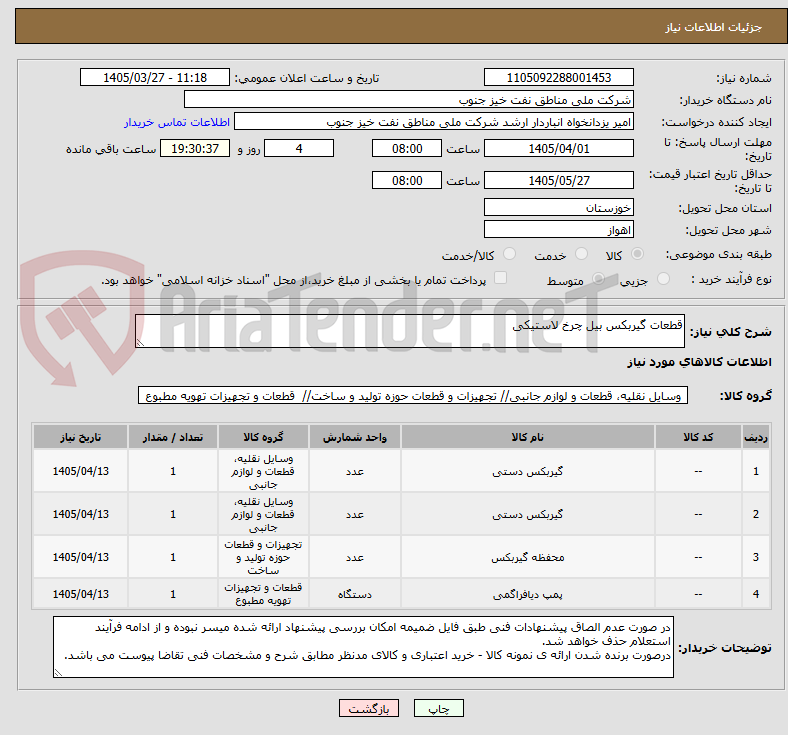Select the کالا radio button
Screen dimensions: 788x735
click(637, 254)
